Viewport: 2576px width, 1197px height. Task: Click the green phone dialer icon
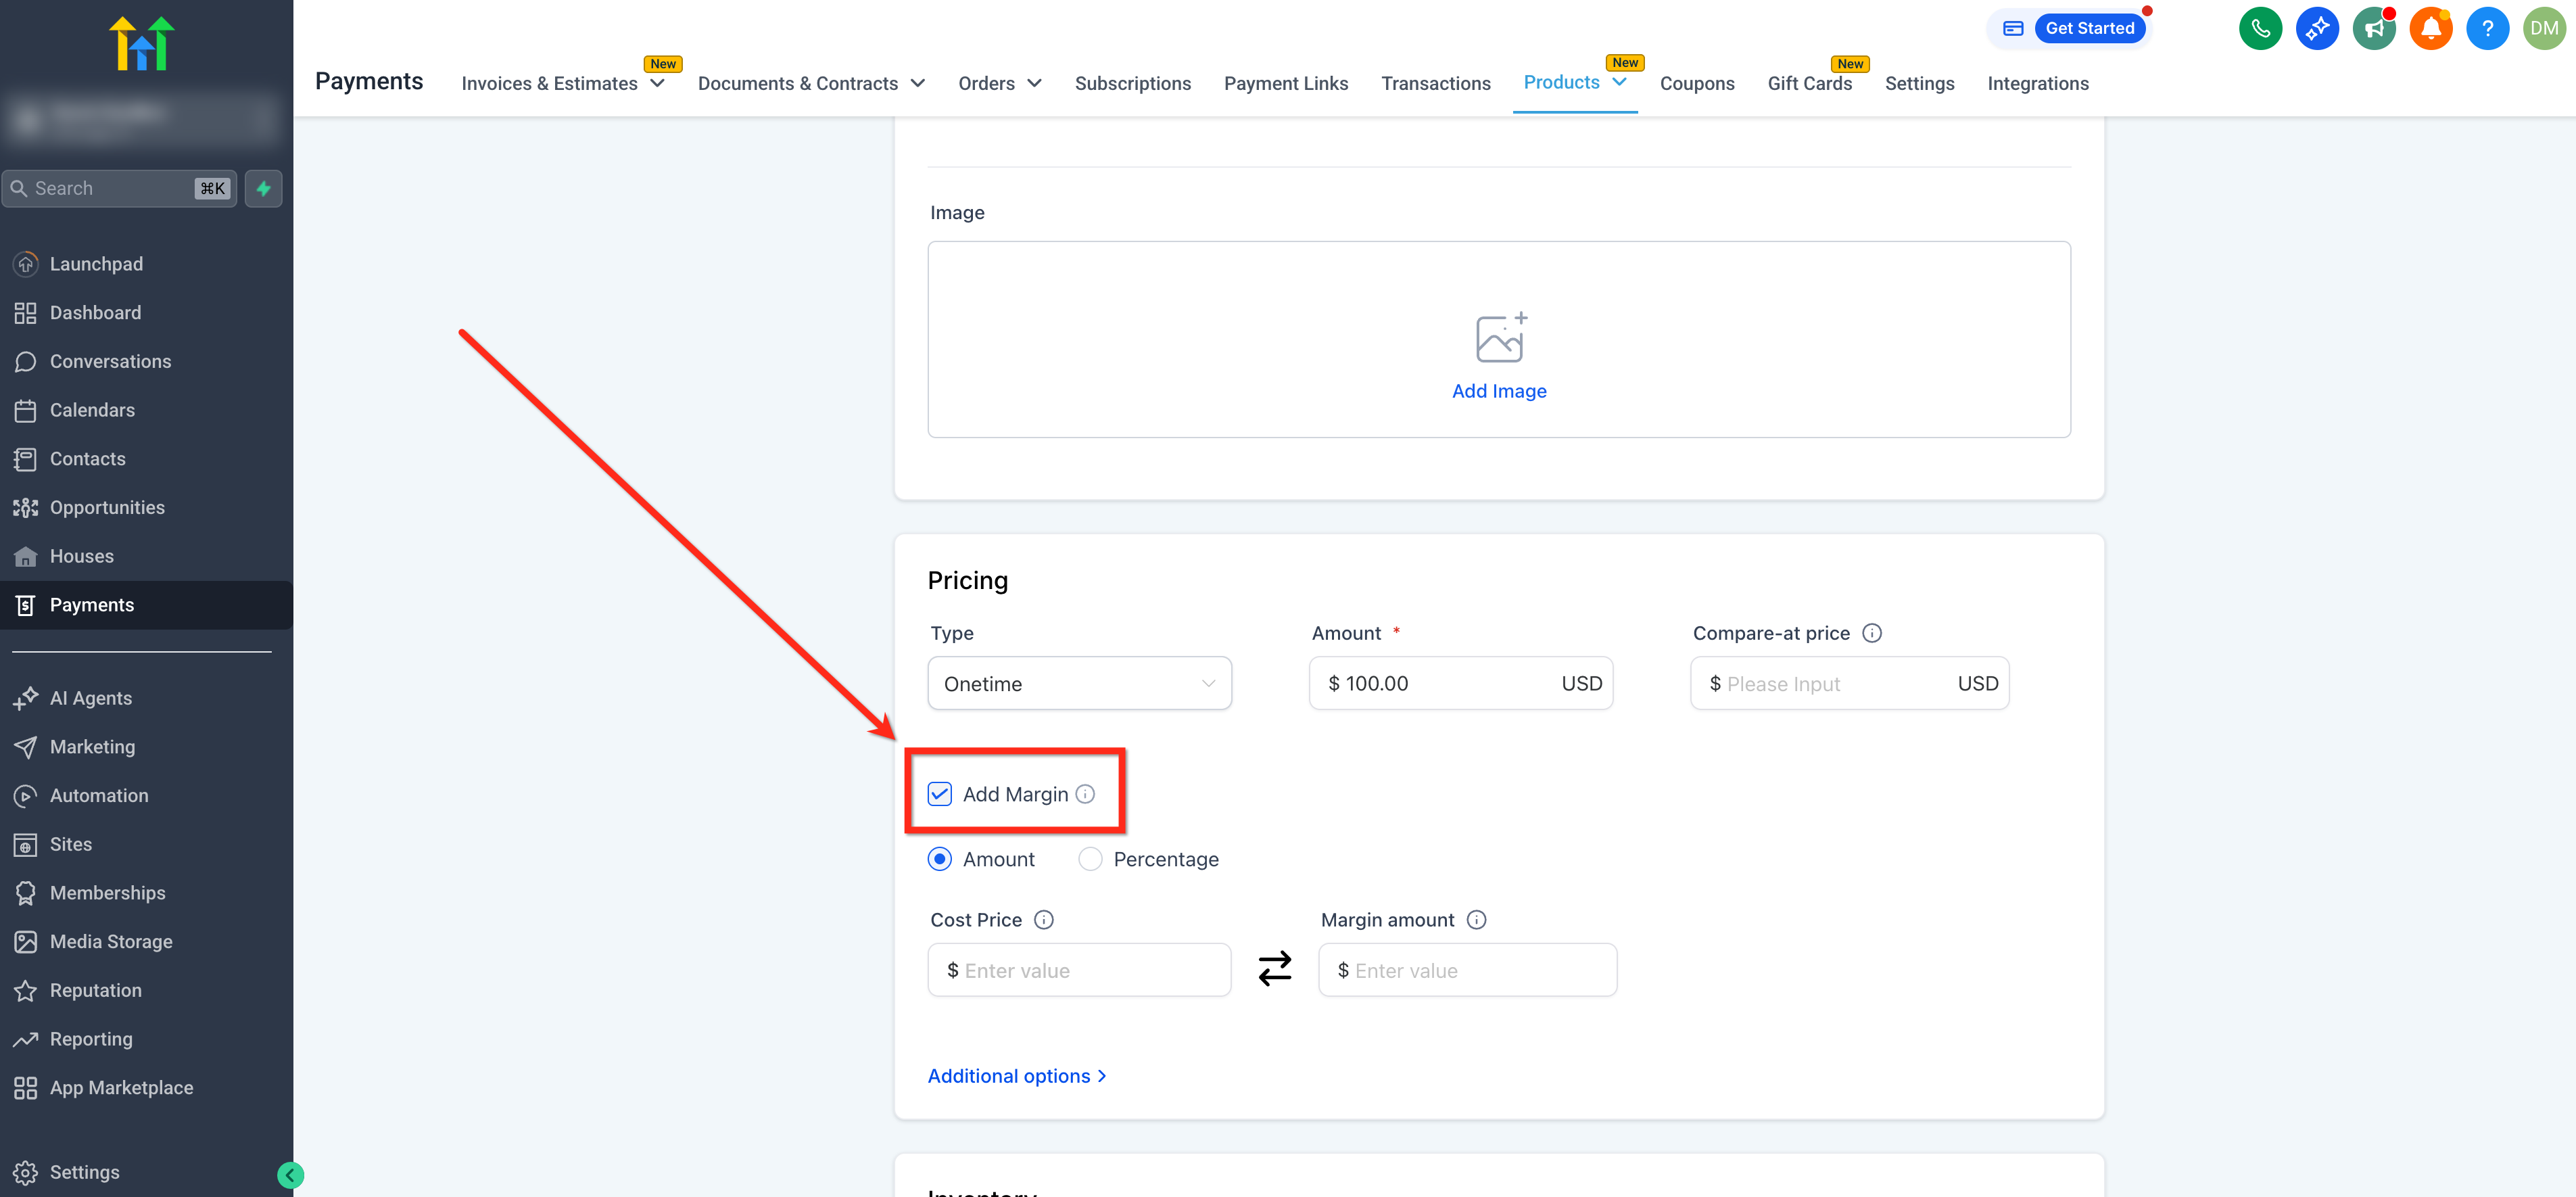[x=2260, y=28]
